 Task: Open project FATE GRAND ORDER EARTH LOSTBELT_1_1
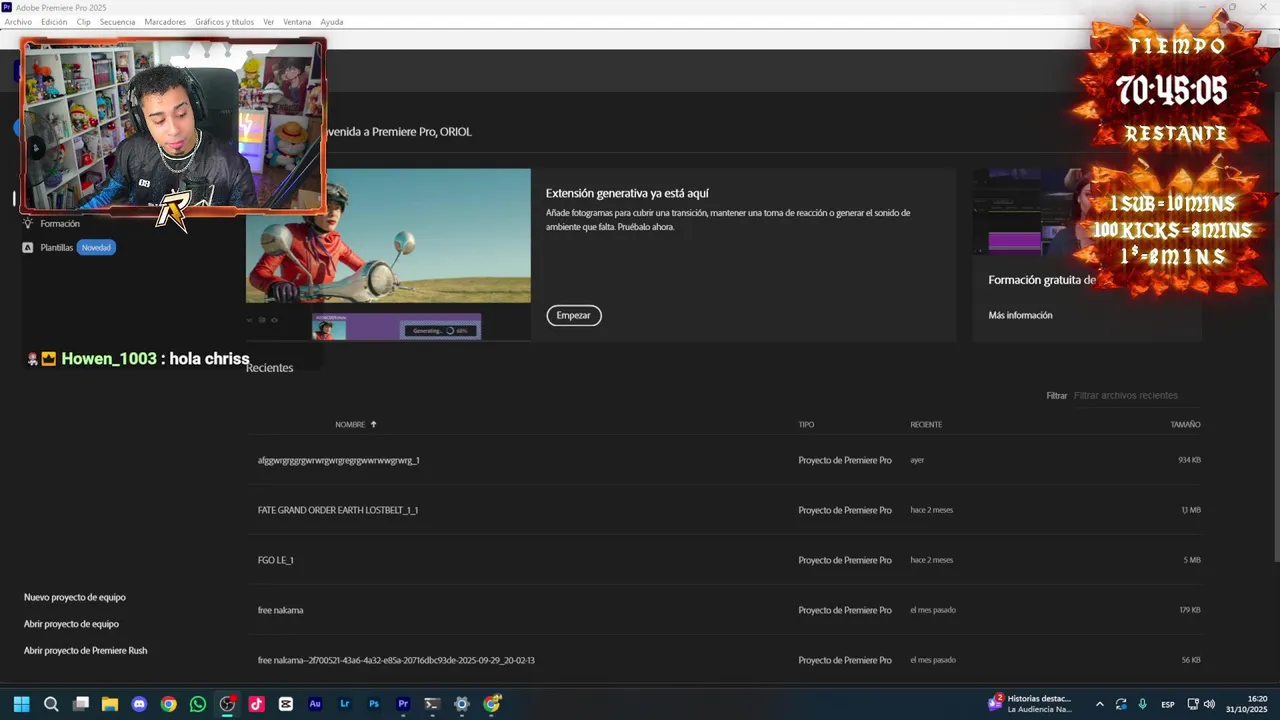(338, 510)
